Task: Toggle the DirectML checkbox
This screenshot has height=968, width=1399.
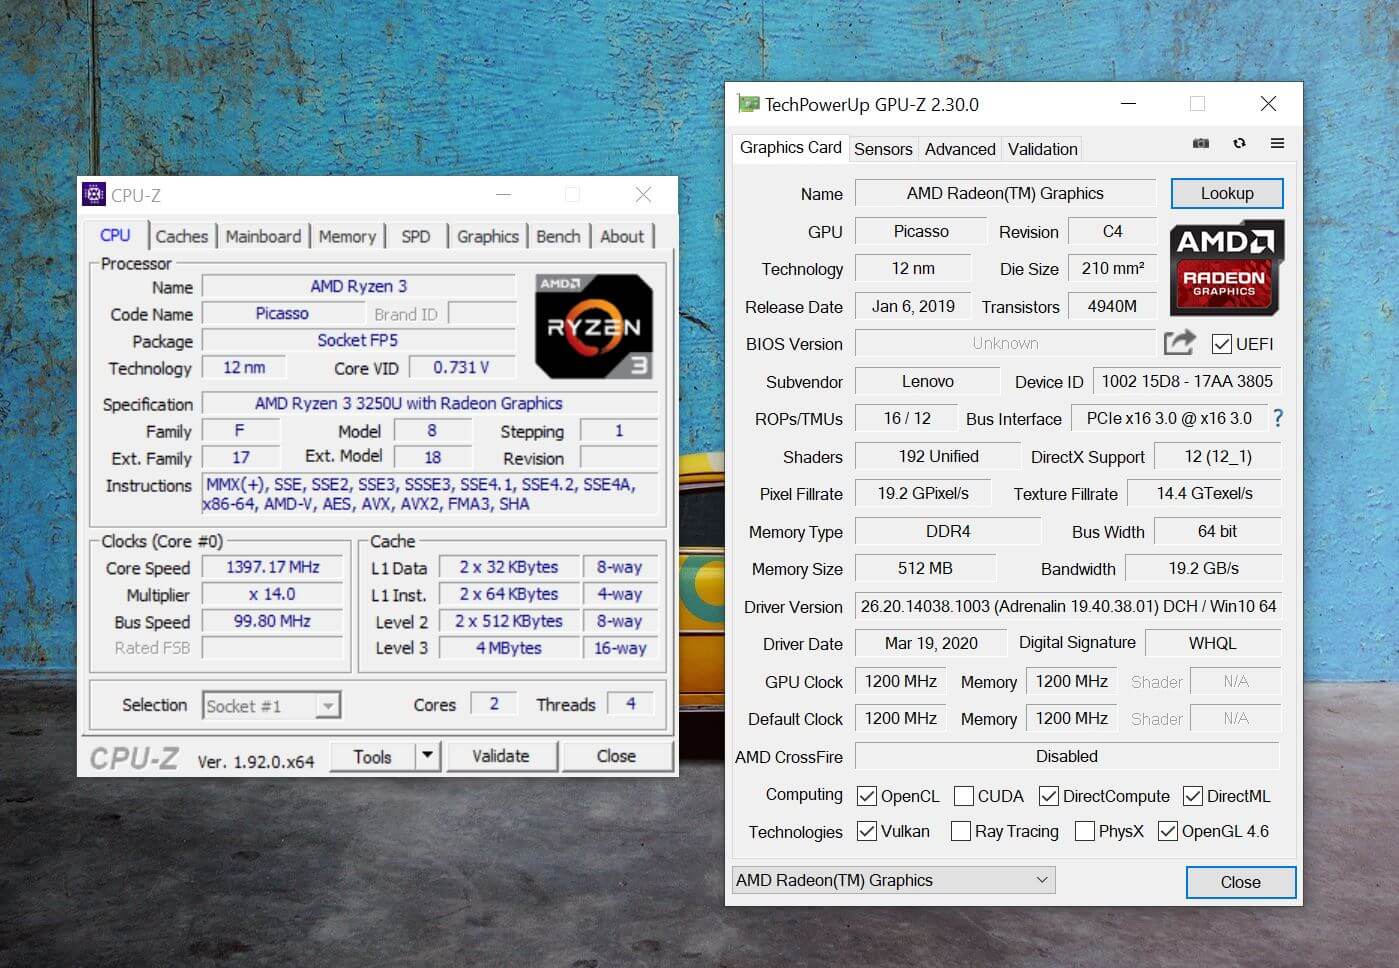Action: [x=1193, y=796]
